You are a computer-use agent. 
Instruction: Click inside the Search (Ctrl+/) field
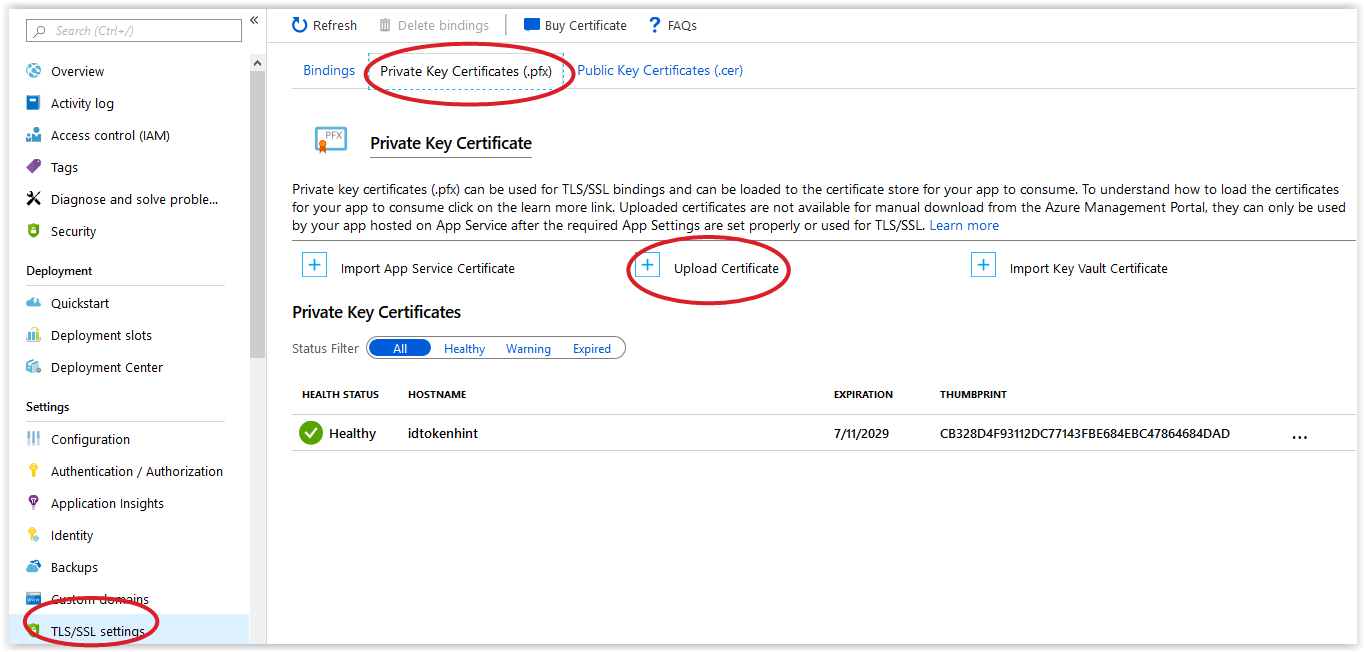click(134, 31)
